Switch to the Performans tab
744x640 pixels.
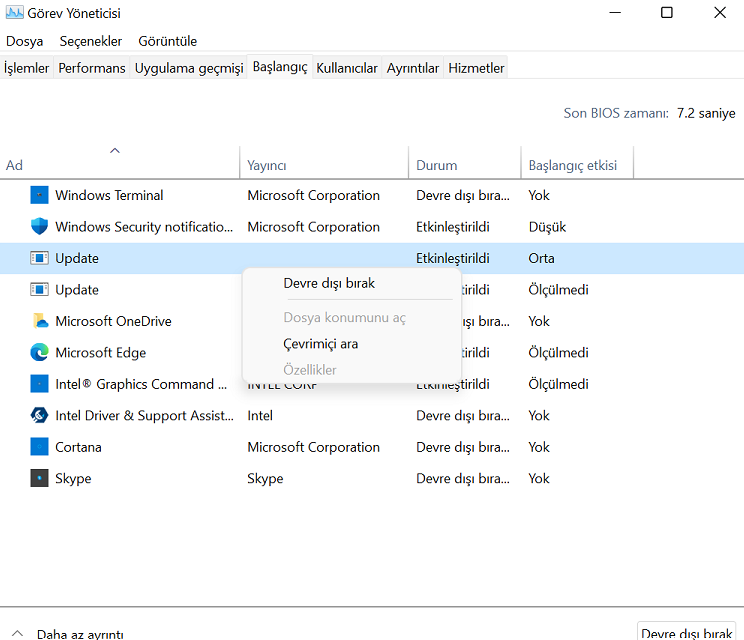pos(92,68)
